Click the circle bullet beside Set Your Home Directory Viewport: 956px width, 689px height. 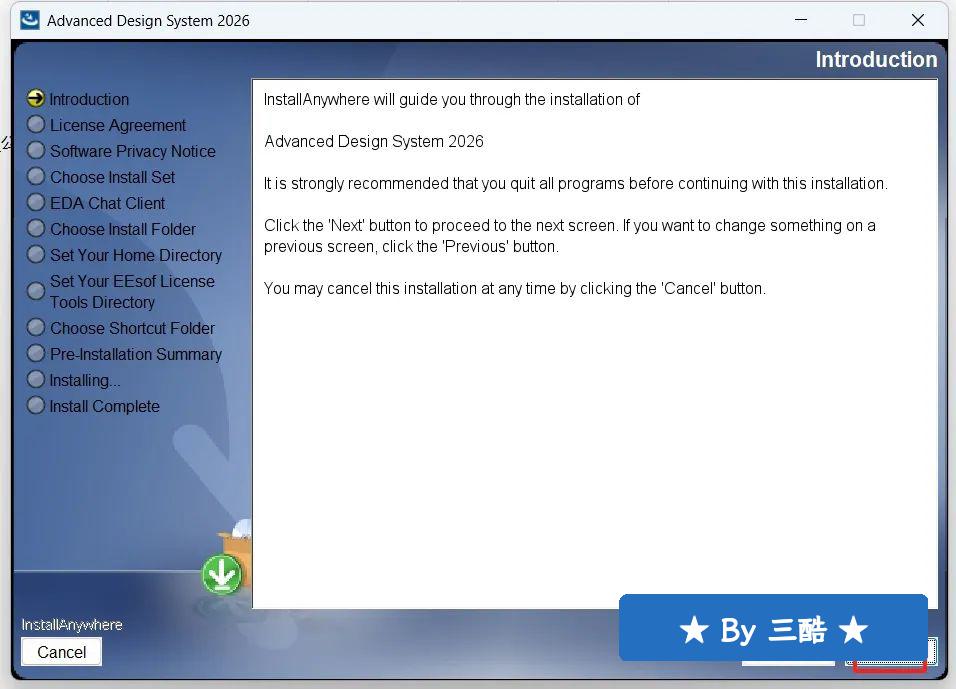(36, 254)
